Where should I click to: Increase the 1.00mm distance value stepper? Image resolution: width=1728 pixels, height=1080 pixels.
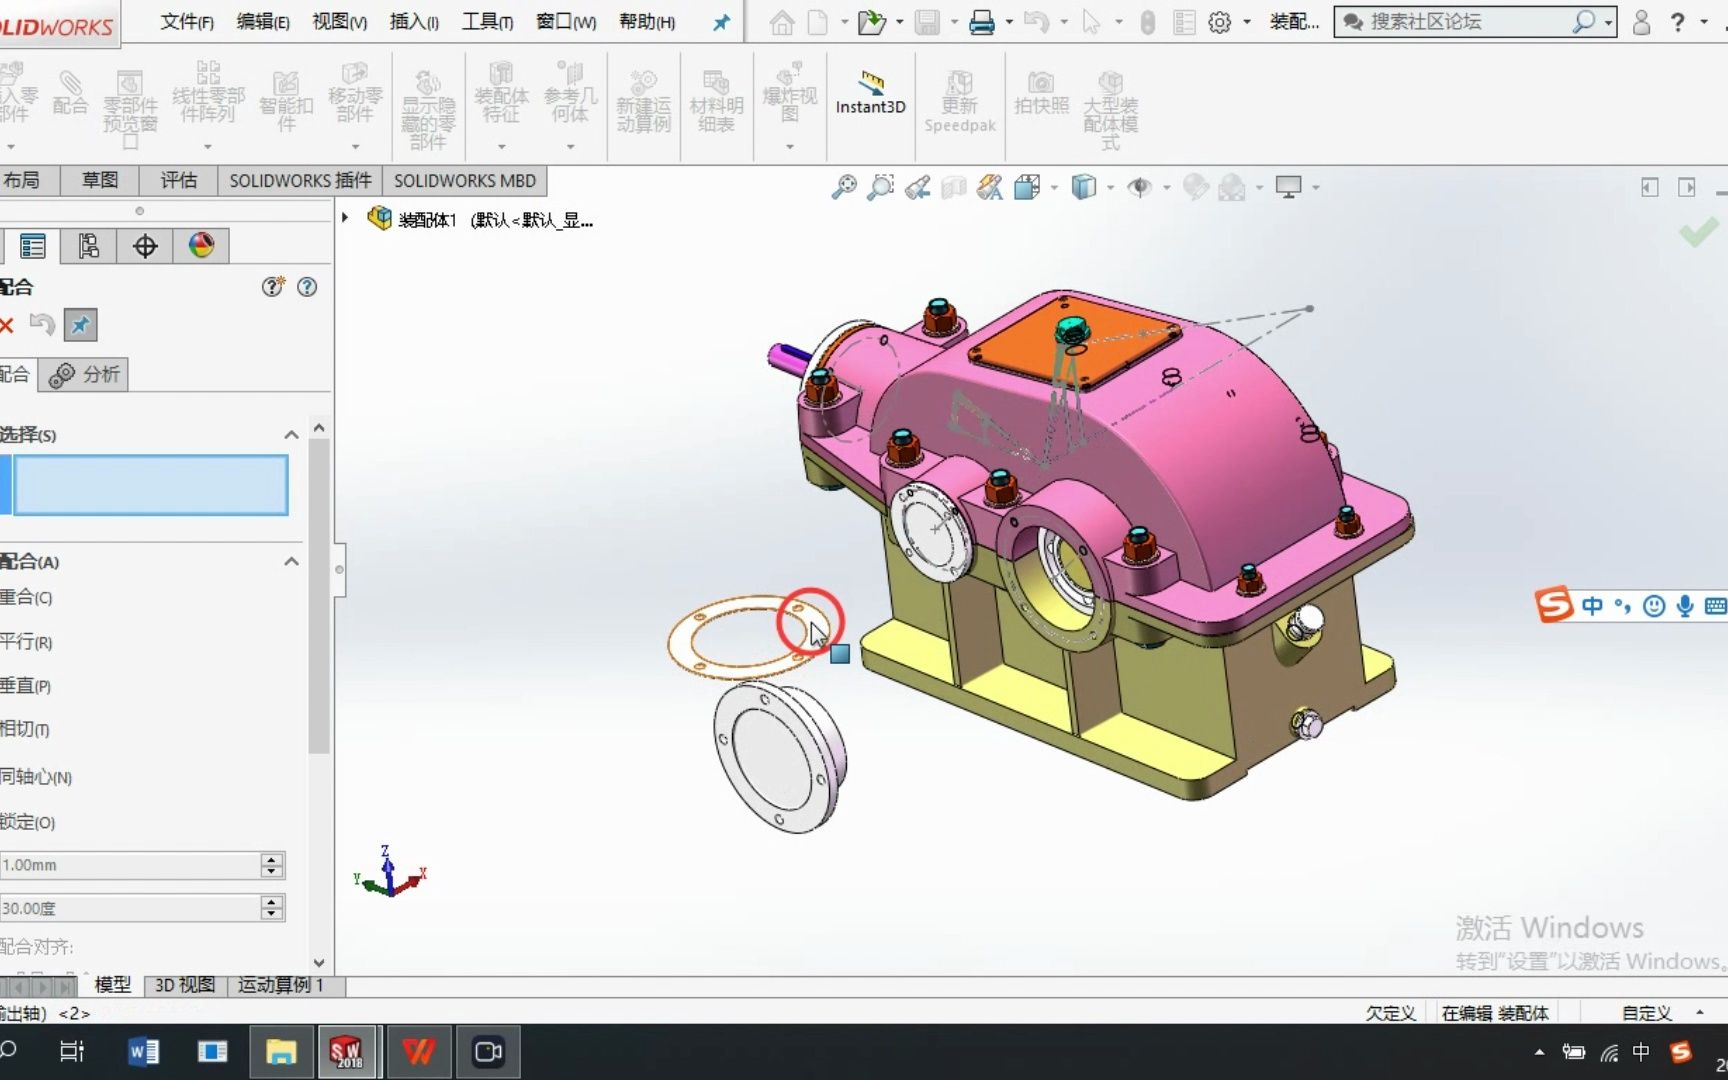pos(270,859)
